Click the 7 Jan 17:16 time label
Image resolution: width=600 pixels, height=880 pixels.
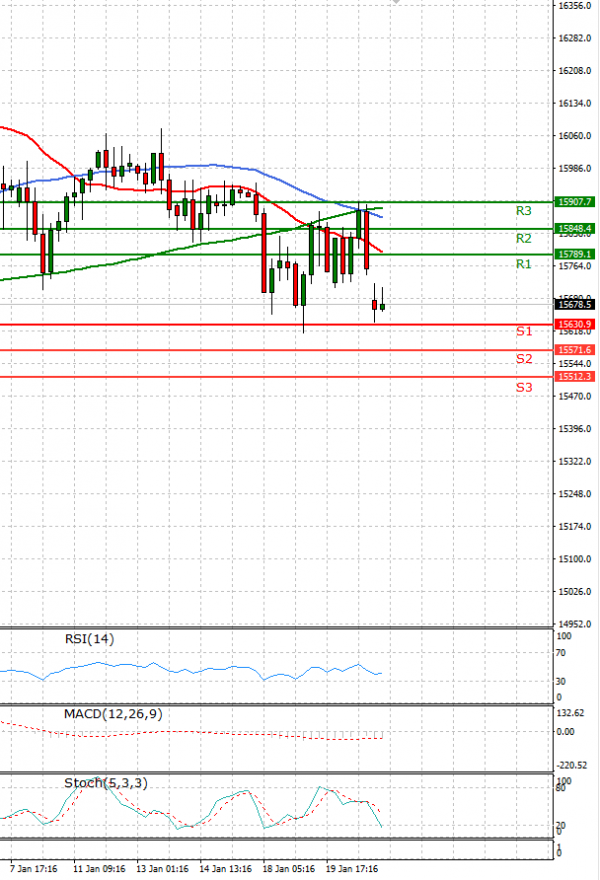[33, 869]
